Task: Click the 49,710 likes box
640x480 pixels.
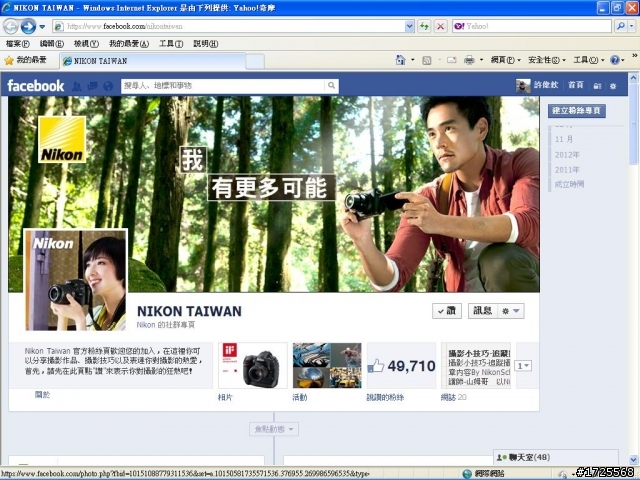Action: (402, 366)
